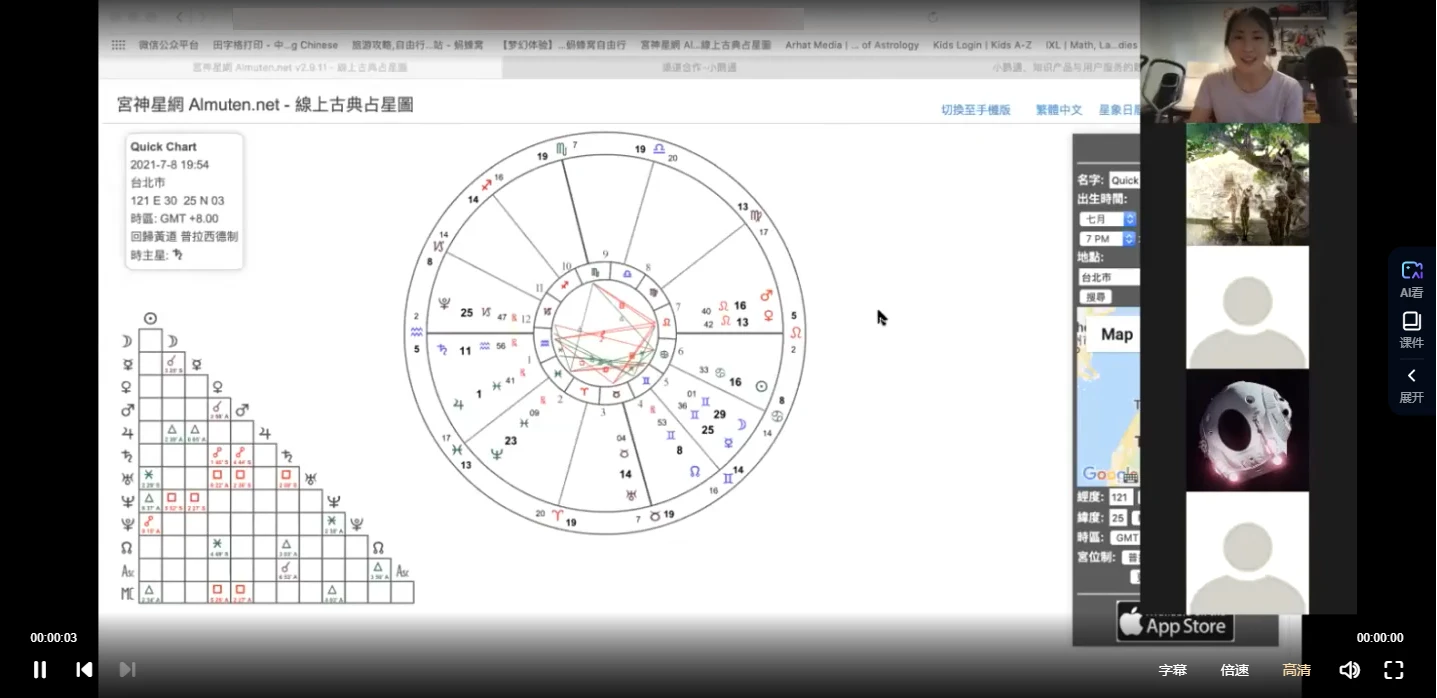Open the 字幕 subtitles option
1437x698 pixels.
(1173, 670)
